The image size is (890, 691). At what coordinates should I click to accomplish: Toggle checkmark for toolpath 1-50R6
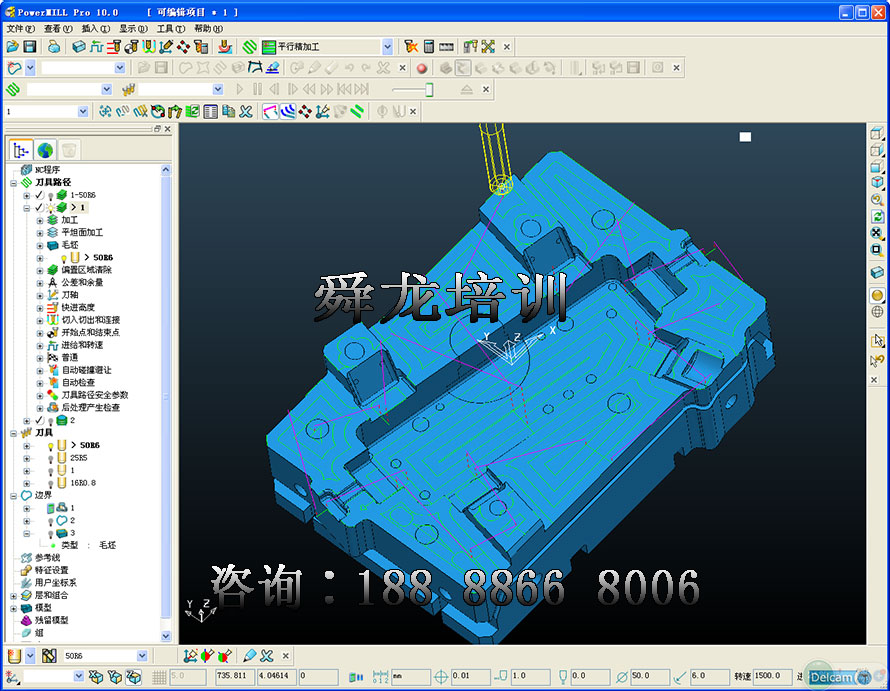pyautogui.click(x=39, y=195)
